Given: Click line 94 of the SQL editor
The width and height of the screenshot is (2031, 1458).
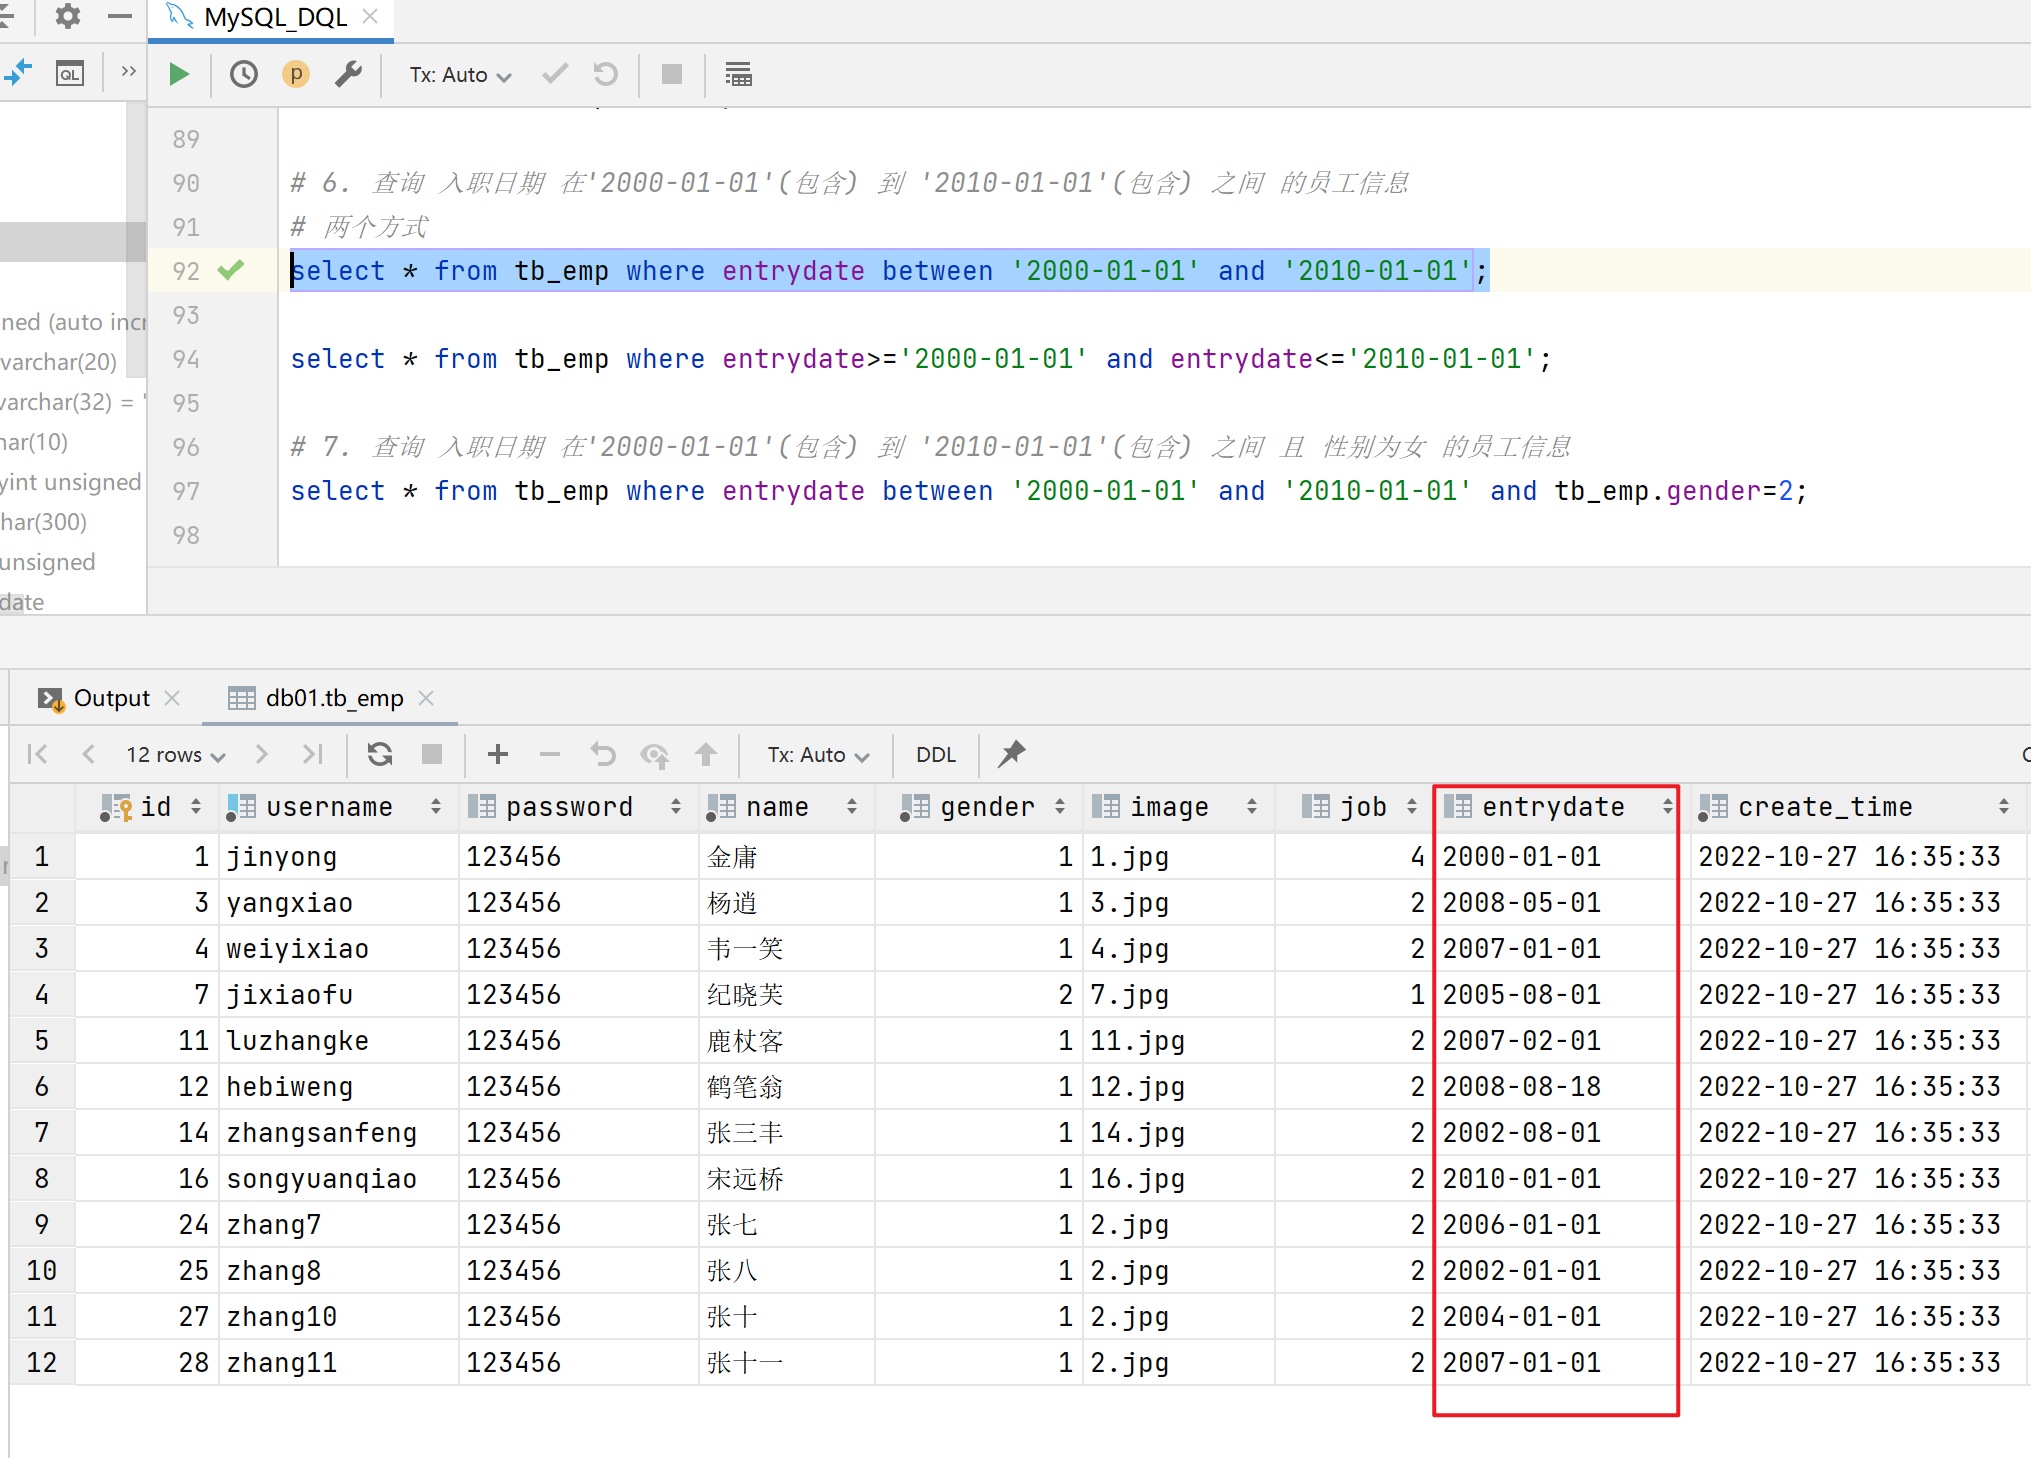Looking at the screenshot, I should pyautogui.click(x=920, y=359).
